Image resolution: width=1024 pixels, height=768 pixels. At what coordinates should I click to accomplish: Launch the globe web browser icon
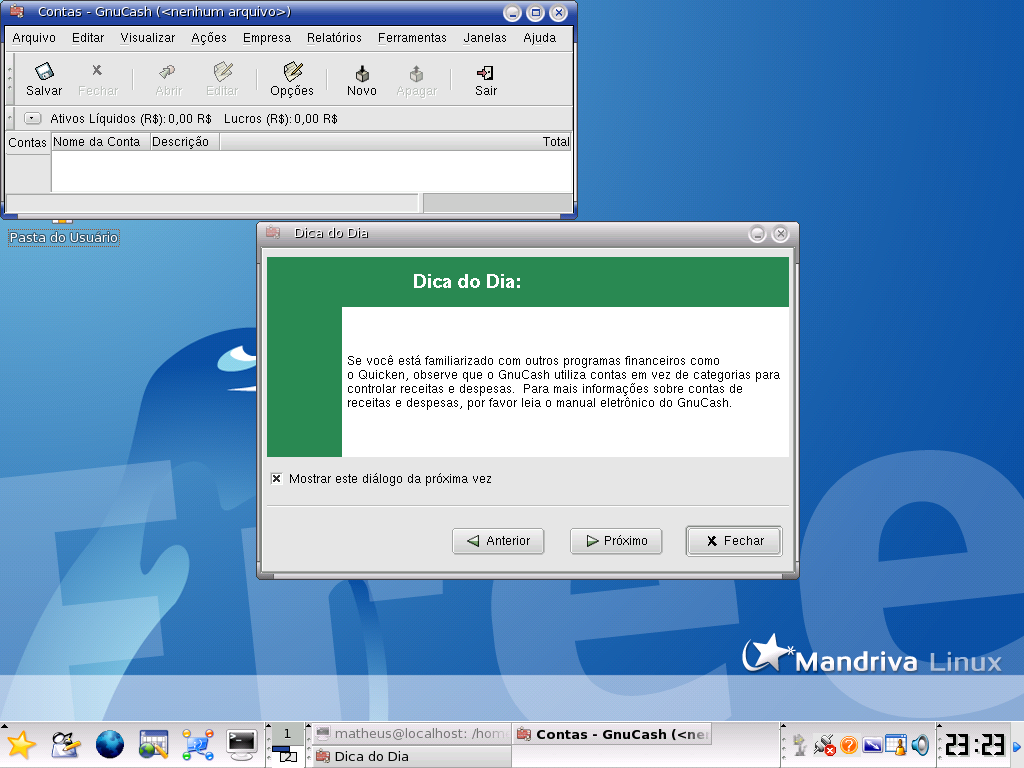tap(110, 745)
